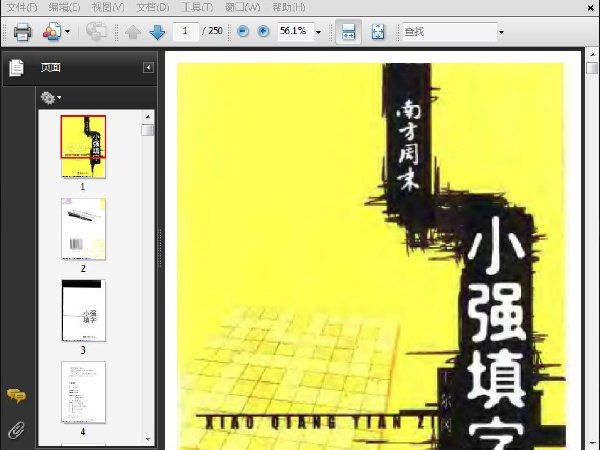Screen dimensions: 600x450
Task: Click the page number field
Action: (x=186, y=31)
